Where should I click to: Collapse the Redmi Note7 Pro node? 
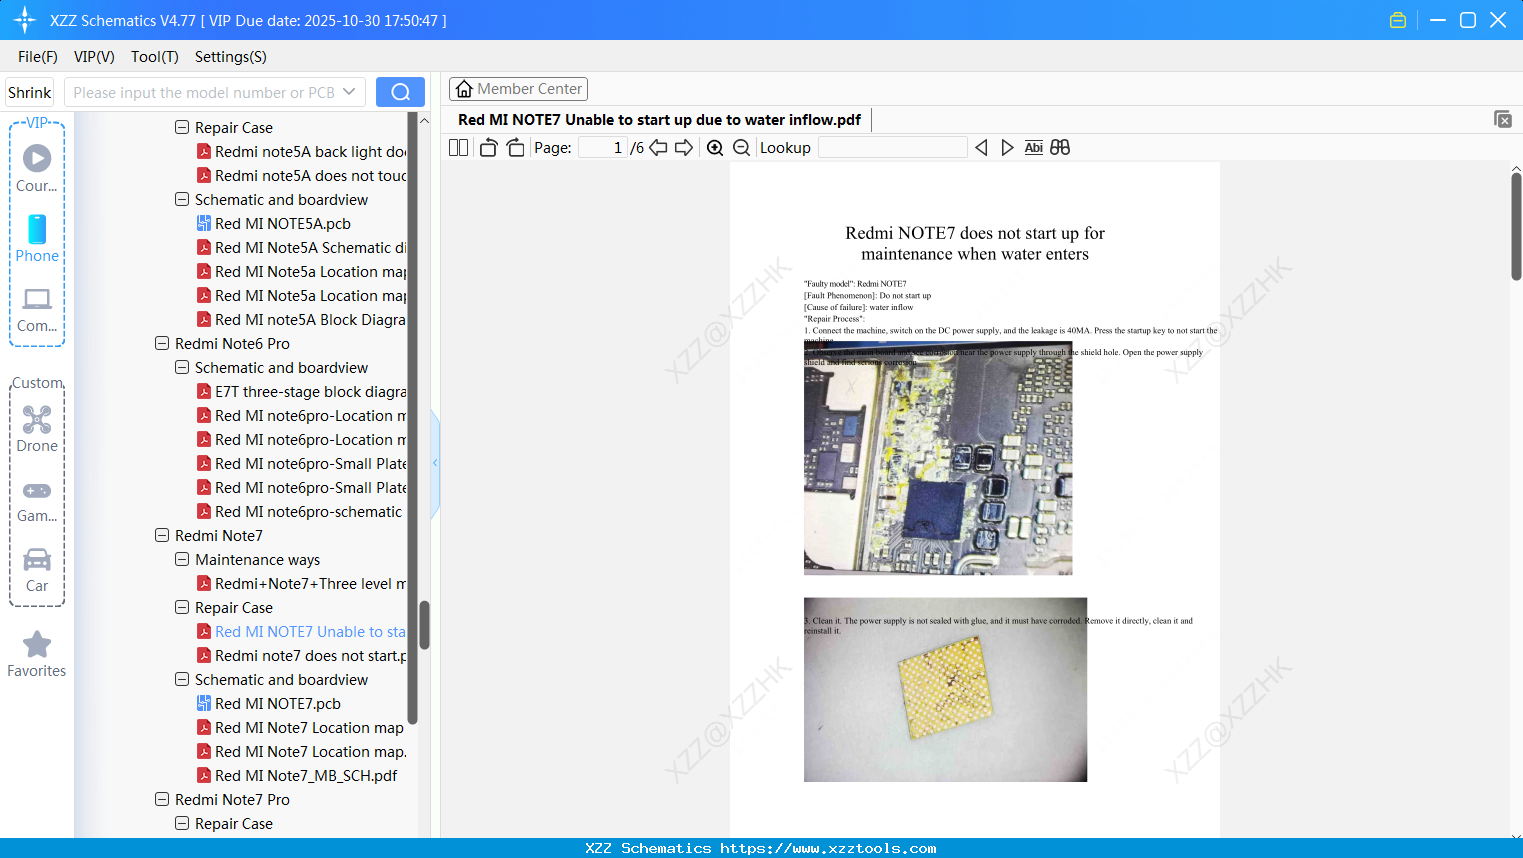coord(162,800)
